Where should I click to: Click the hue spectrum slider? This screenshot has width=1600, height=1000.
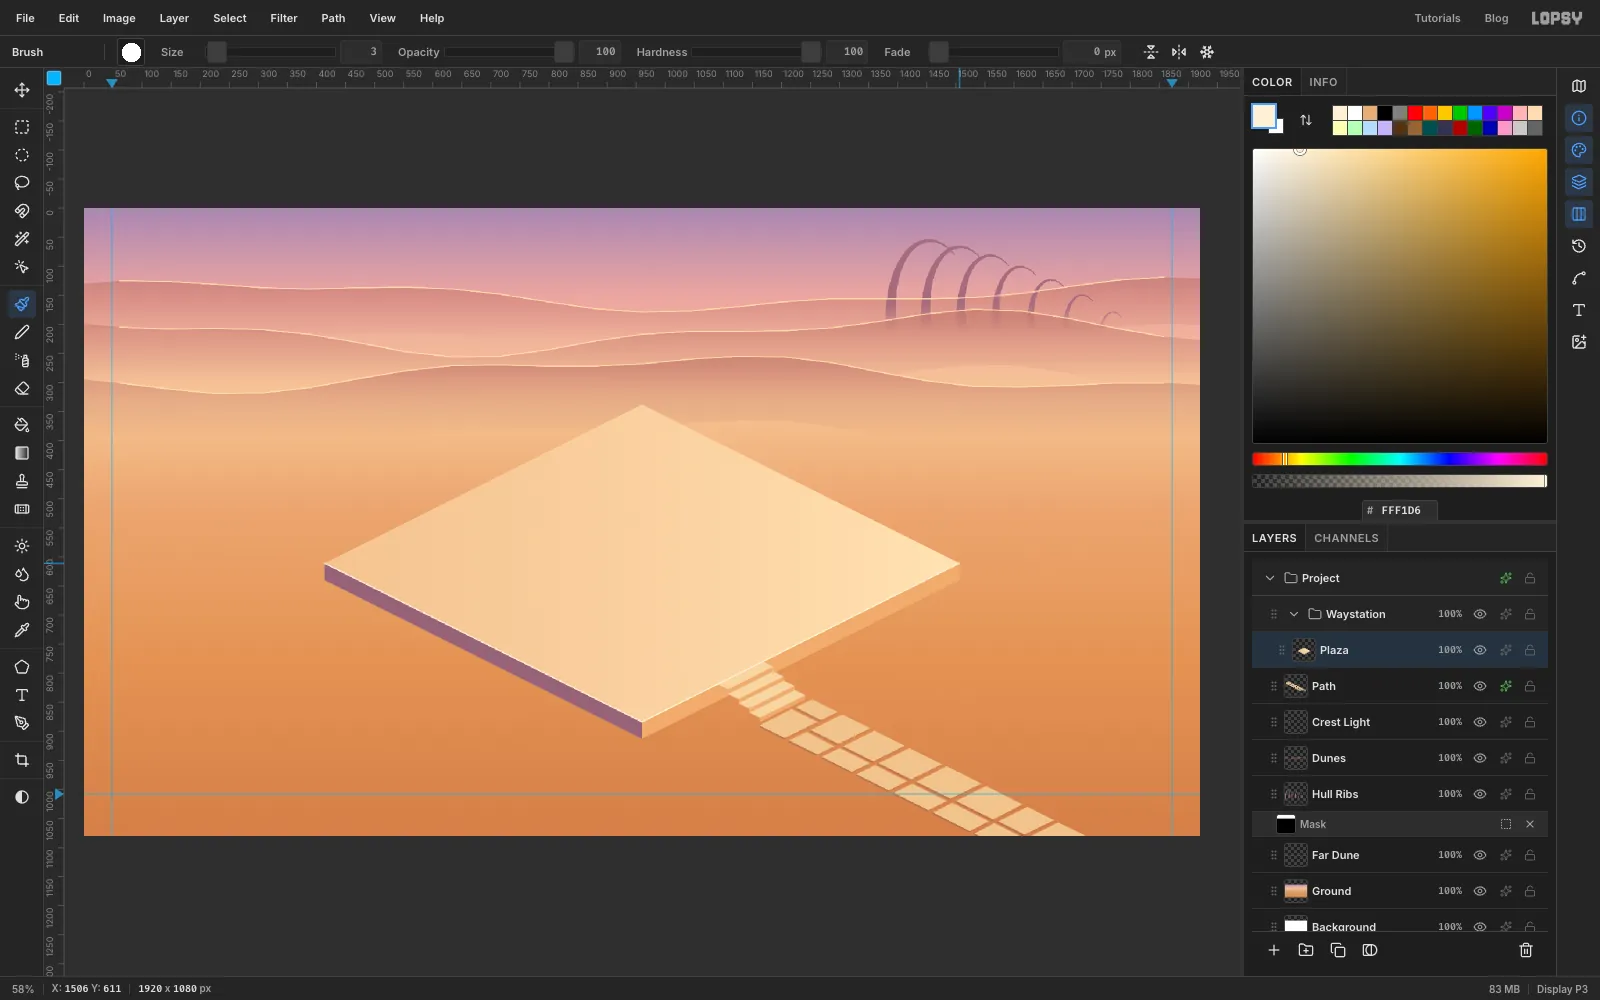pos(1400,459)
